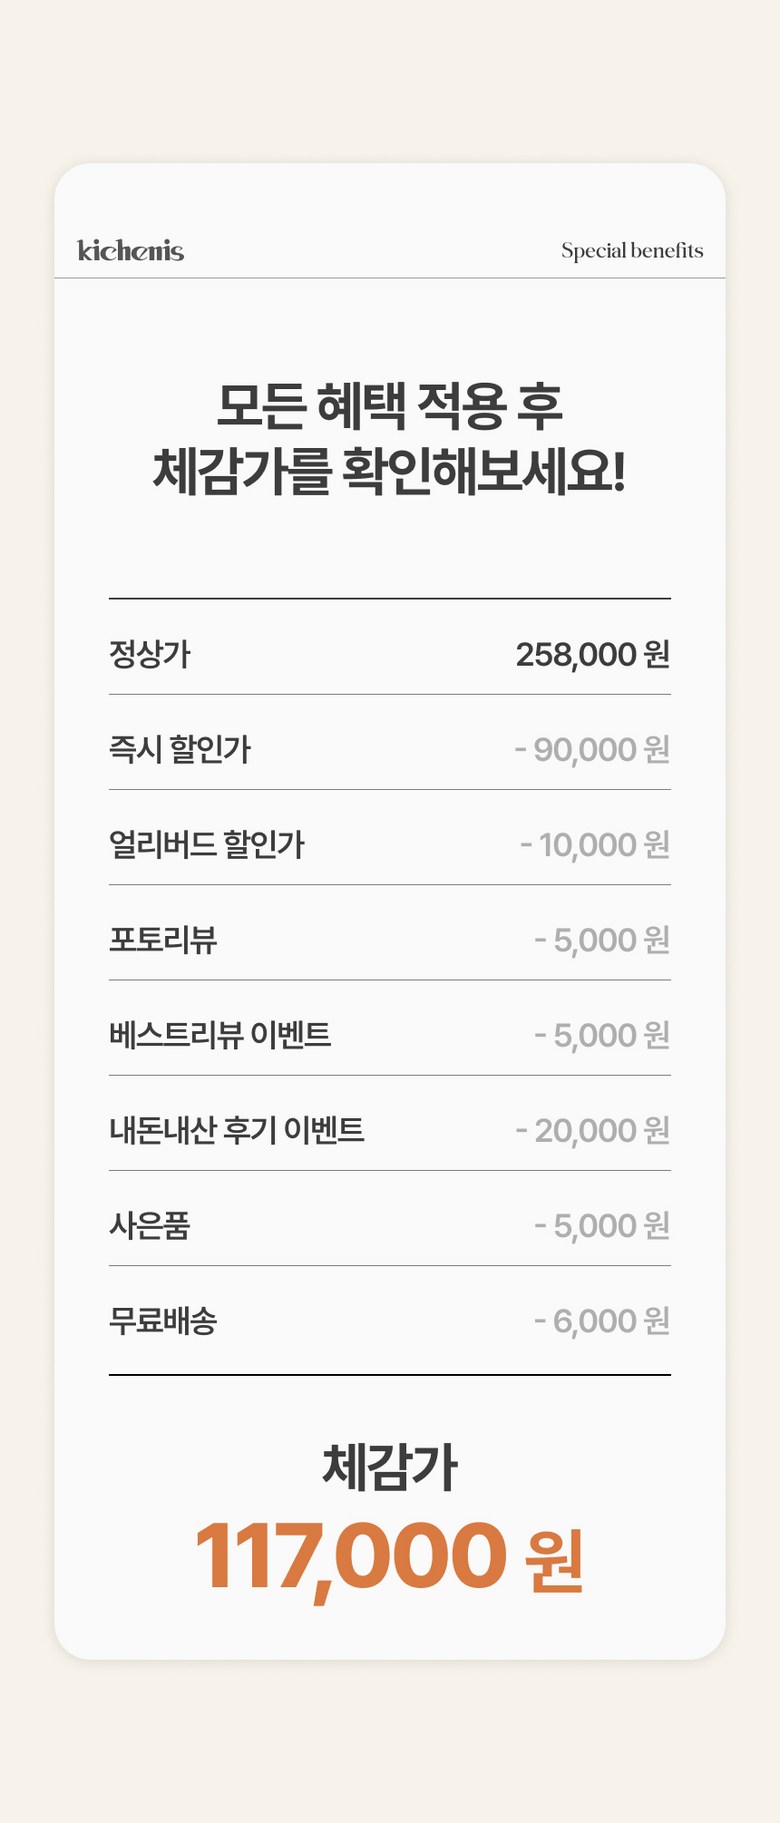The width and height of the screenshot is (780, 1823).
Task: Select the 얼리버드 할인가 row label
Action: click(x=207, y=845)
